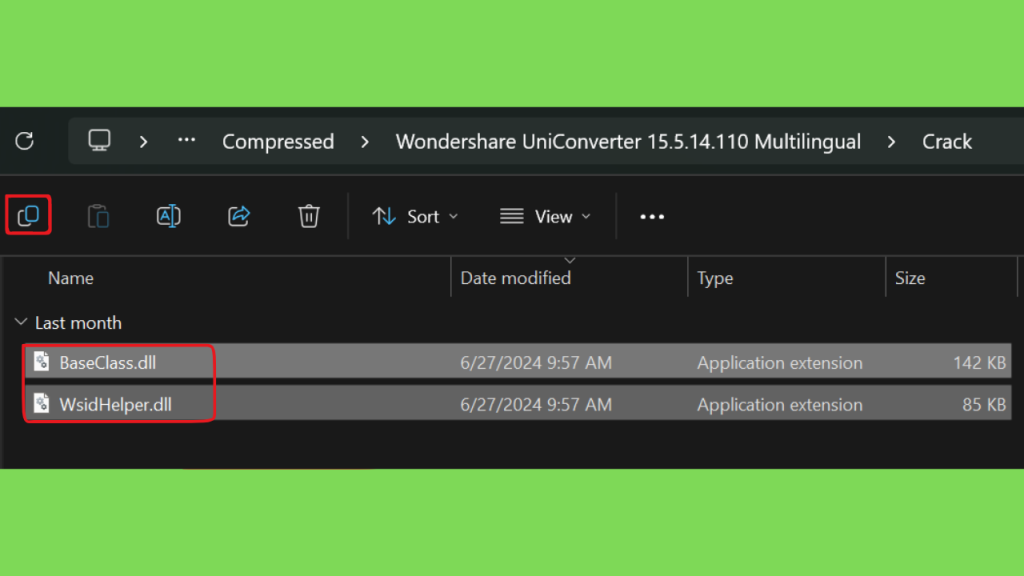
Task: Sort by the Name column header
Action: coord(71,278)
